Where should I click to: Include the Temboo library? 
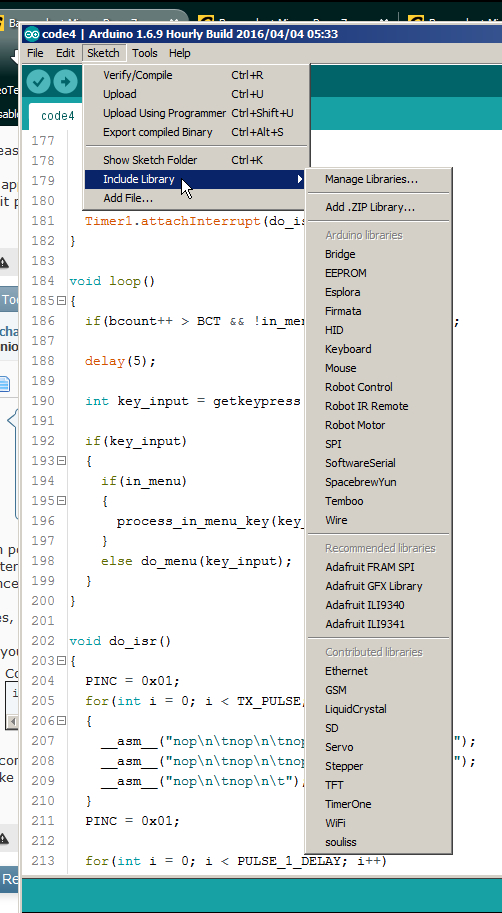coord(379,501)
